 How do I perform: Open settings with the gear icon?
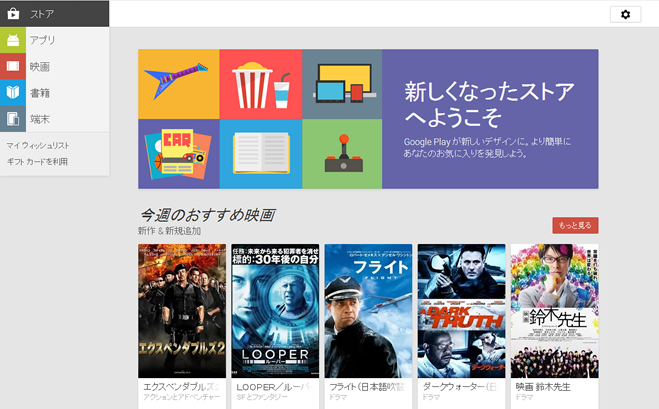point(625,15)
